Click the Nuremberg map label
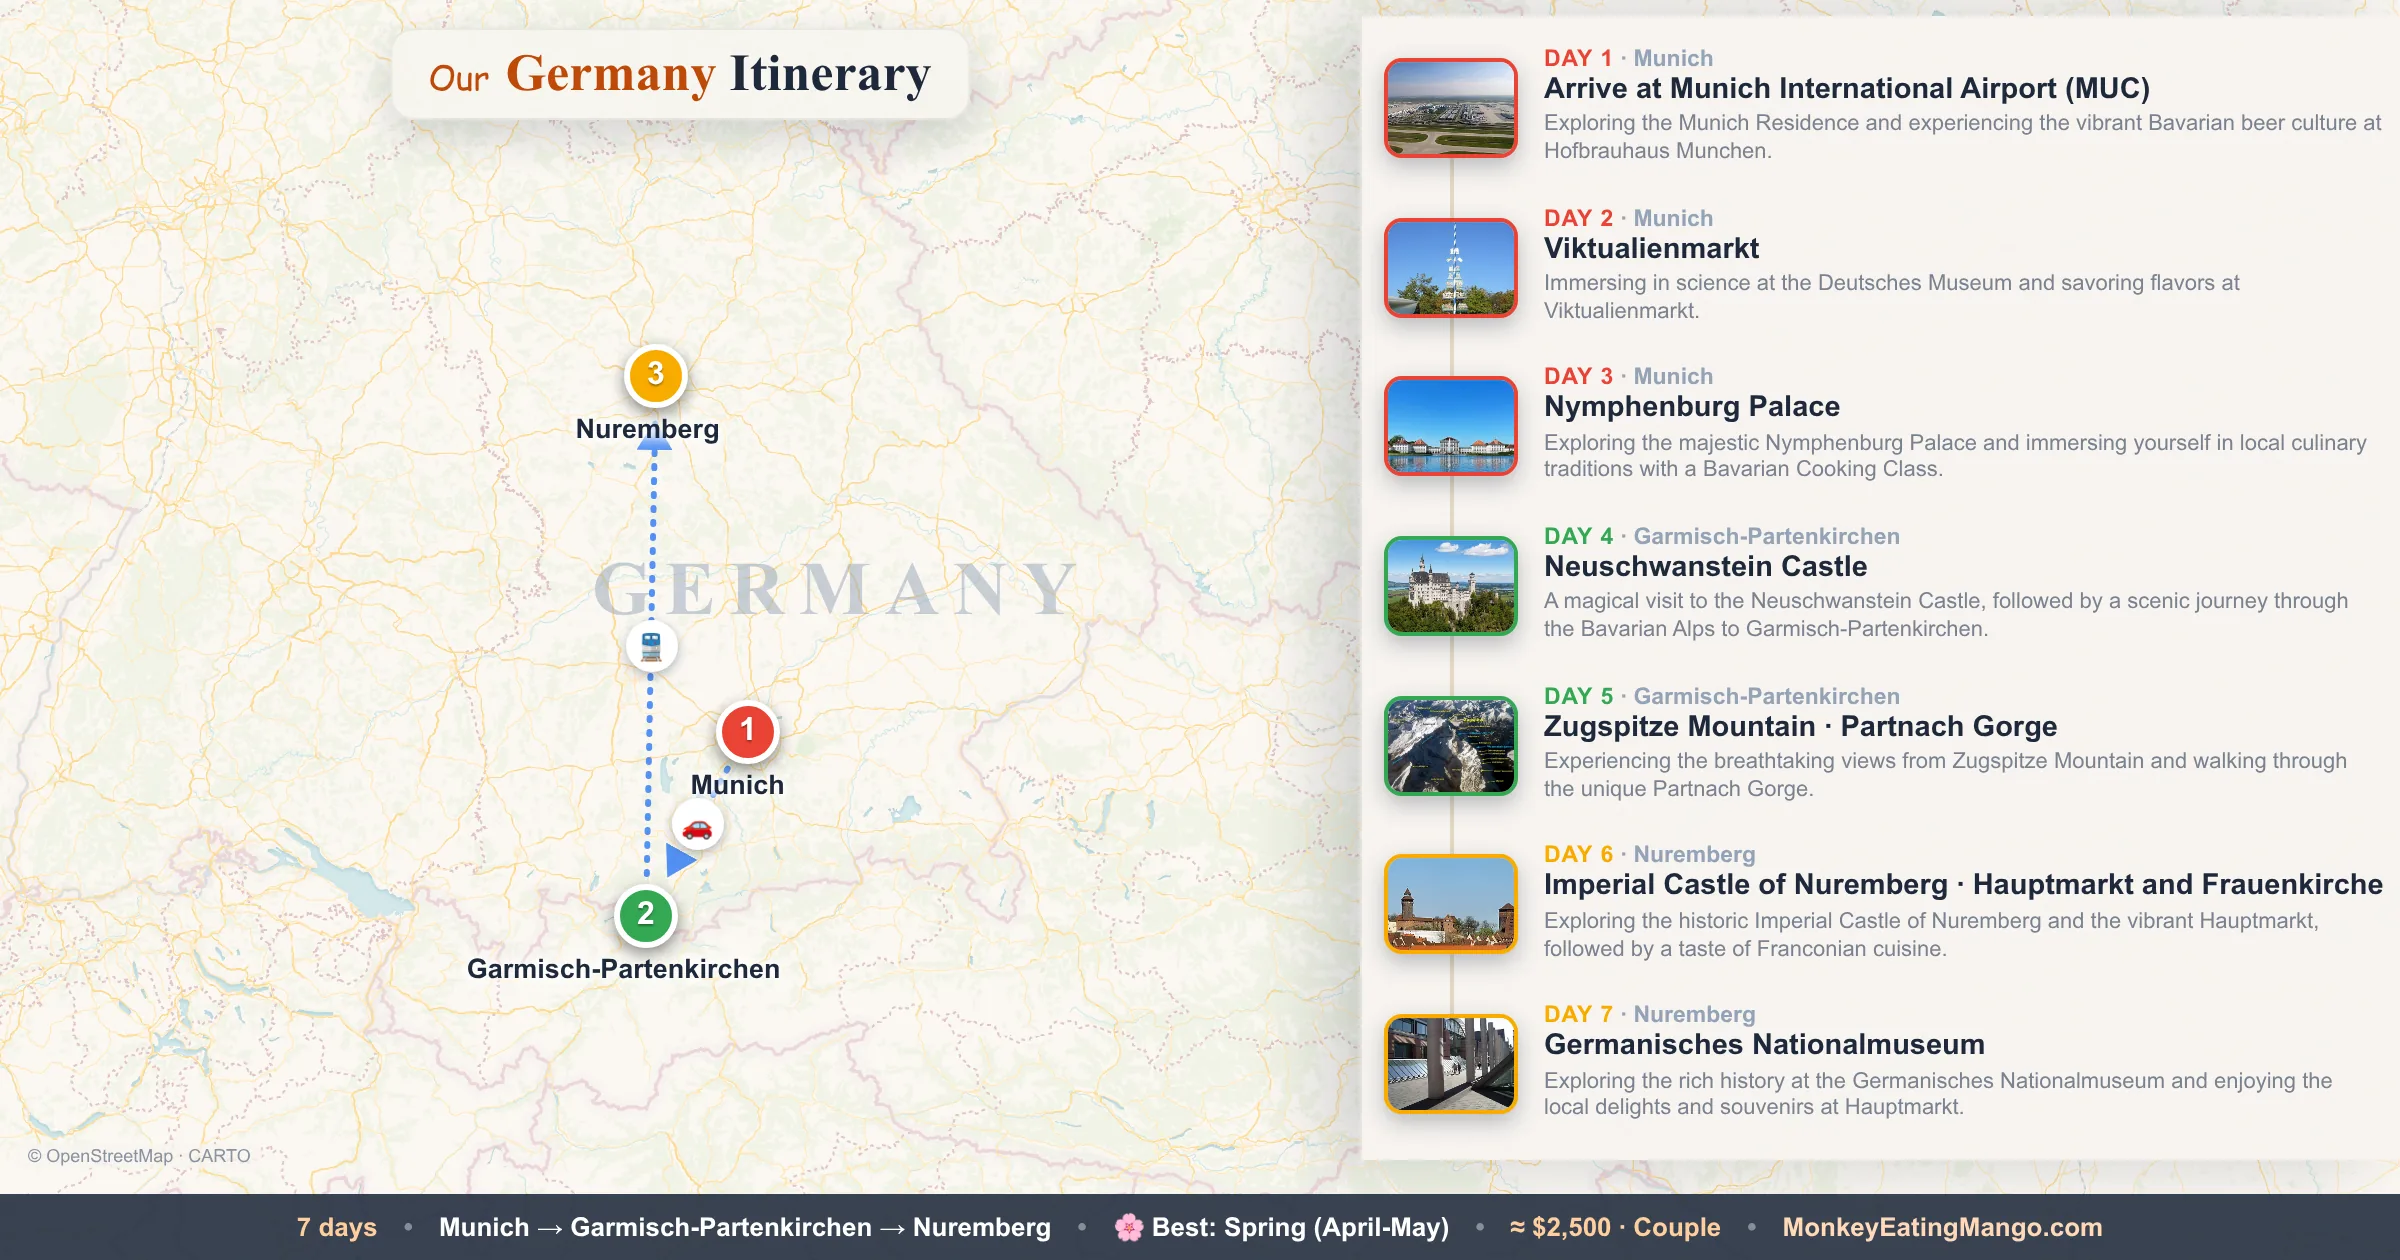Screen dimensions: 2400x1260 [x=647, y=429]
